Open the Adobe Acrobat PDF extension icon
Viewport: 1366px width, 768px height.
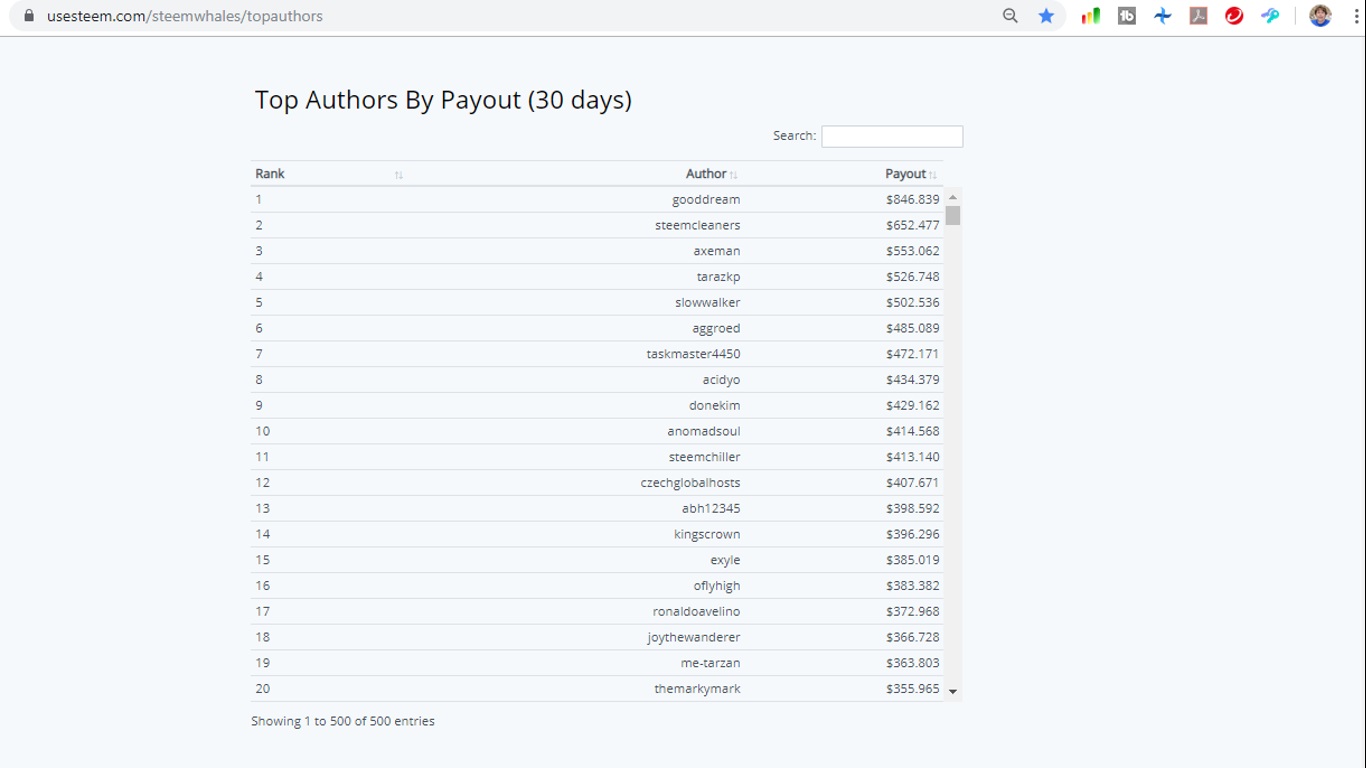pos(1198,16)
